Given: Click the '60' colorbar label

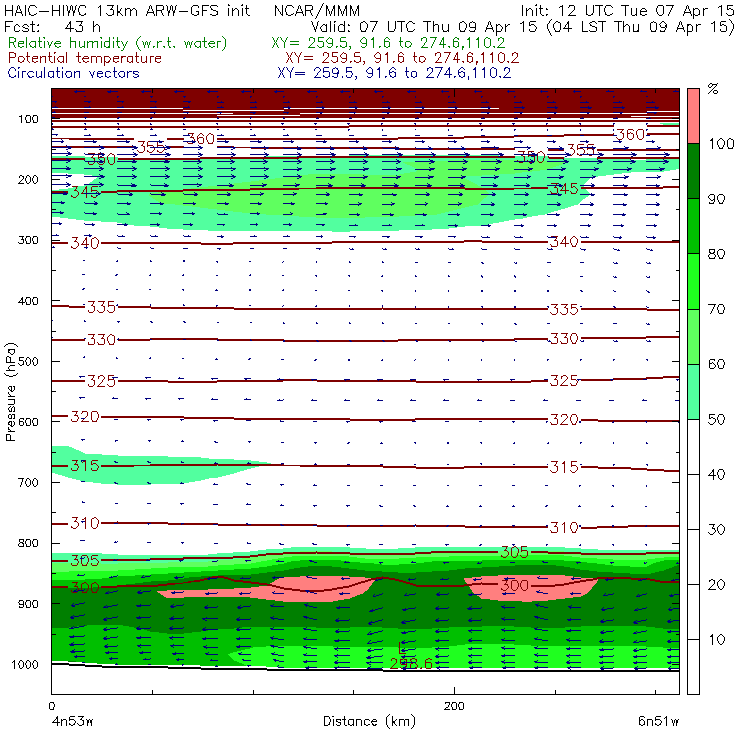Looking at the screenshot, I should pos(716,364).
